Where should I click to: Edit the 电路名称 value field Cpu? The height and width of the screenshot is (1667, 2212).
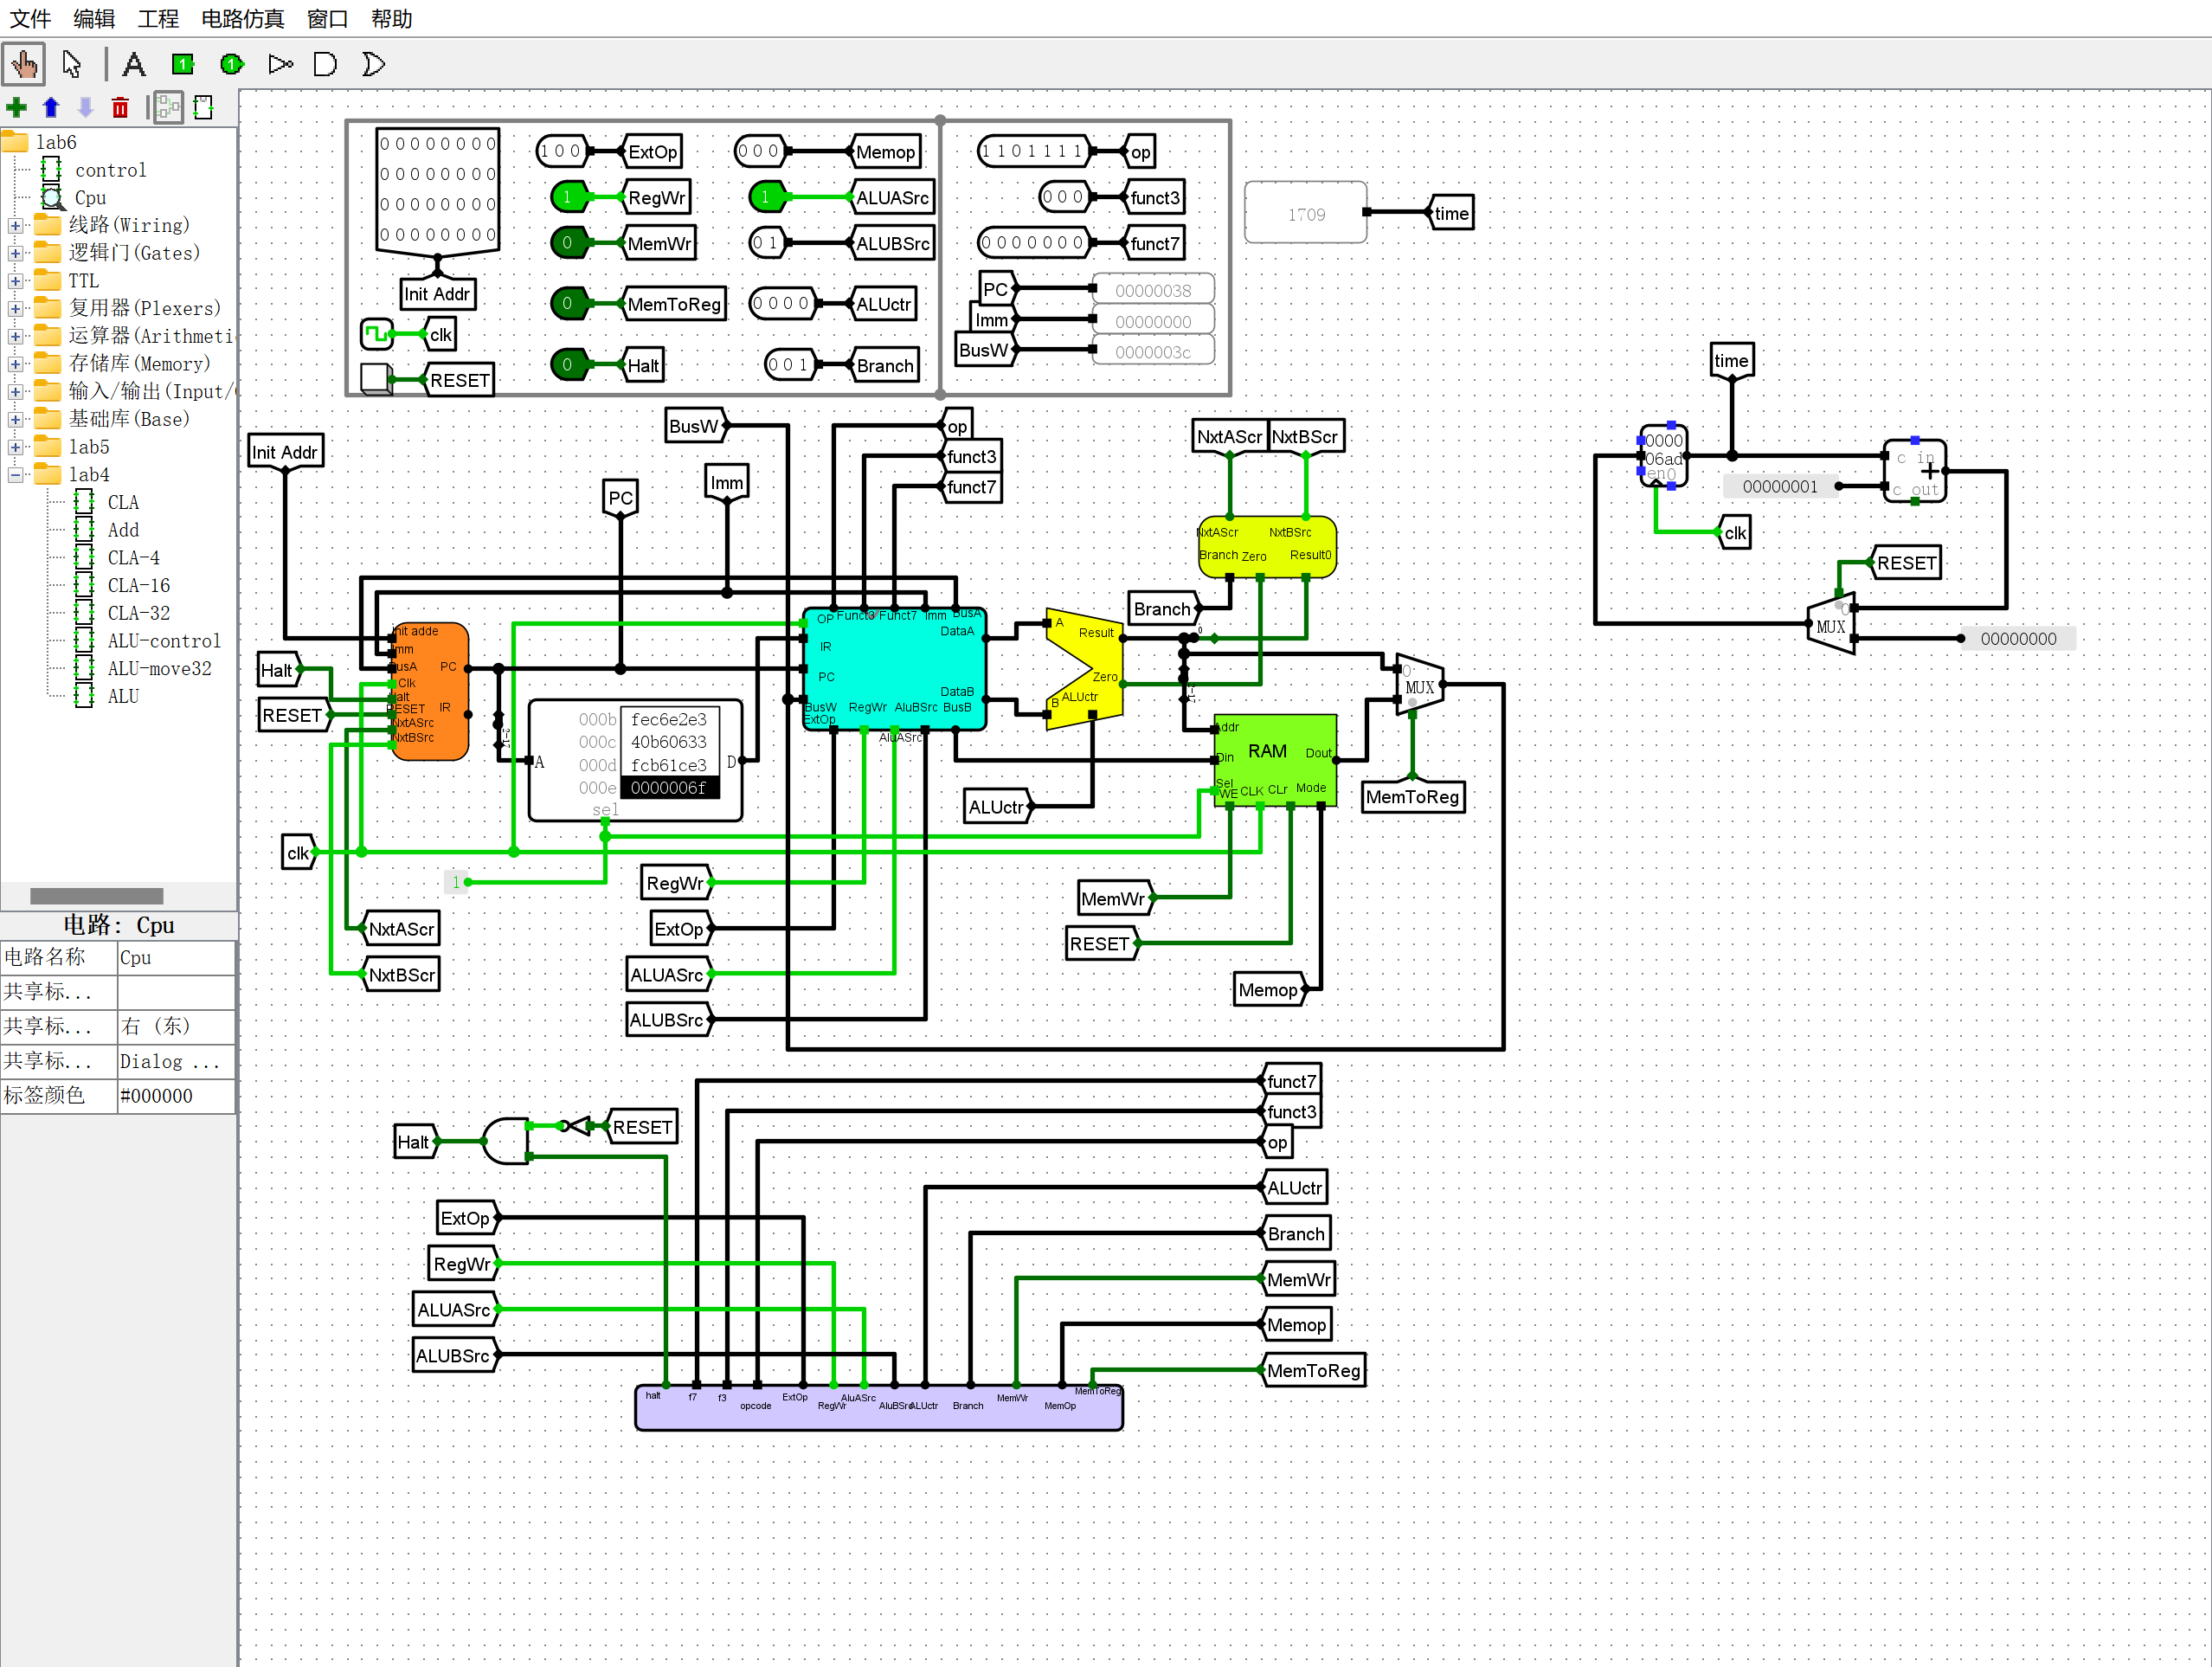(176, 958)
